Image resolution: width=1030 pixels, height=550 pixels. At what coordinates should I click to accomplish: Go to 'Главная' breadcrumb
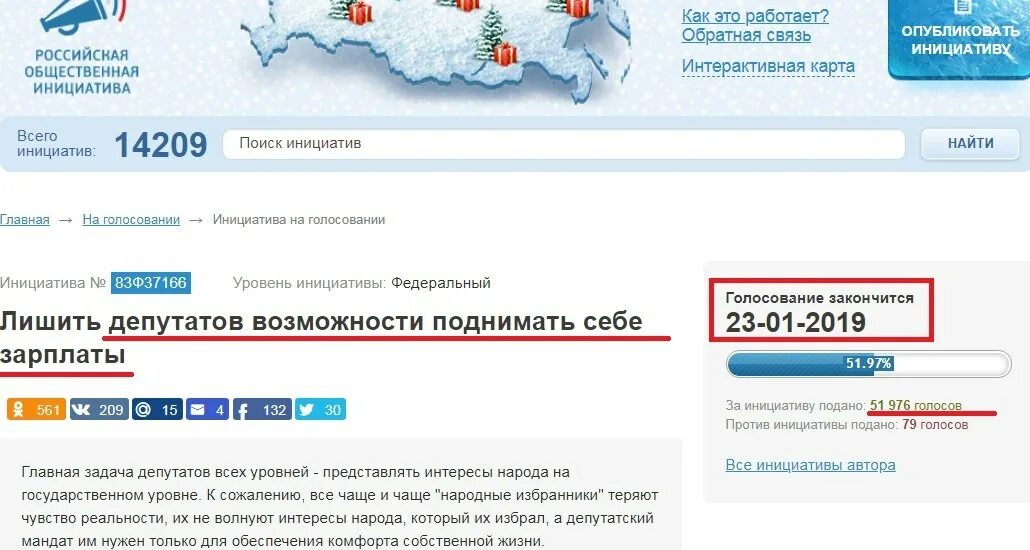tap(25, 220)
